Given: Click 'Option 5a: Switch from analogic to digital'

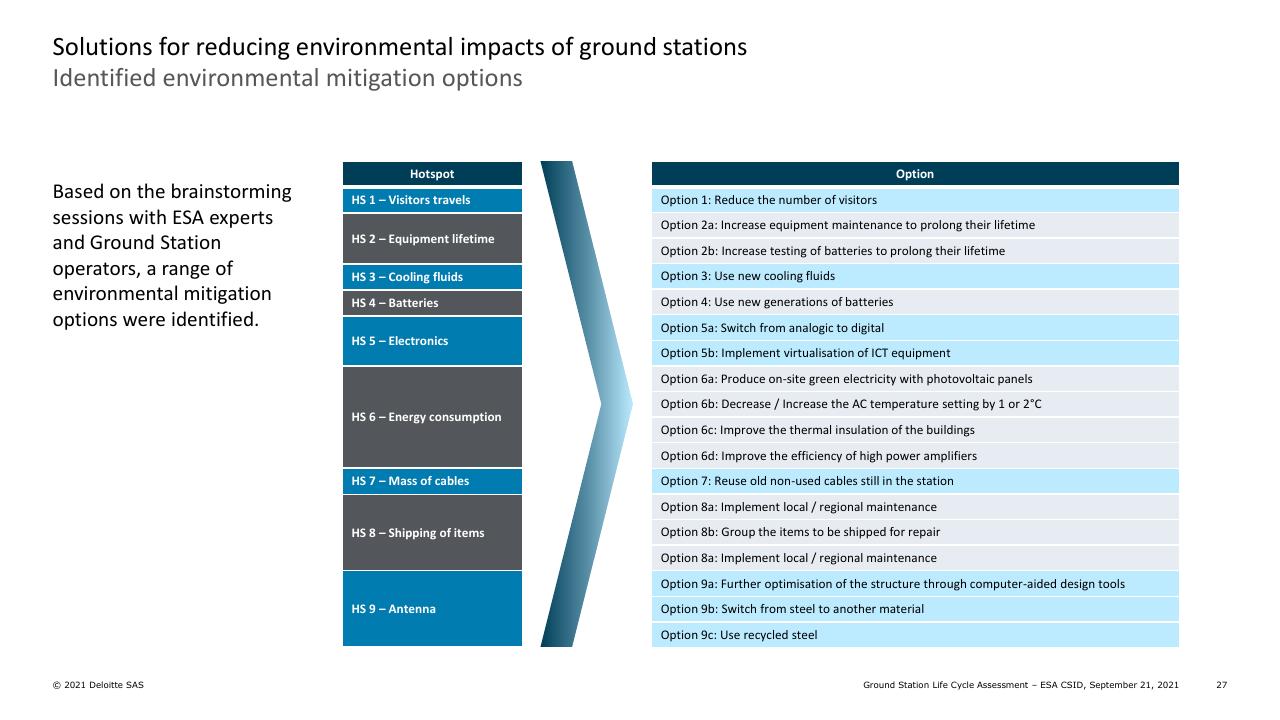Looking at the screenshot, I should tap(915, 328).
